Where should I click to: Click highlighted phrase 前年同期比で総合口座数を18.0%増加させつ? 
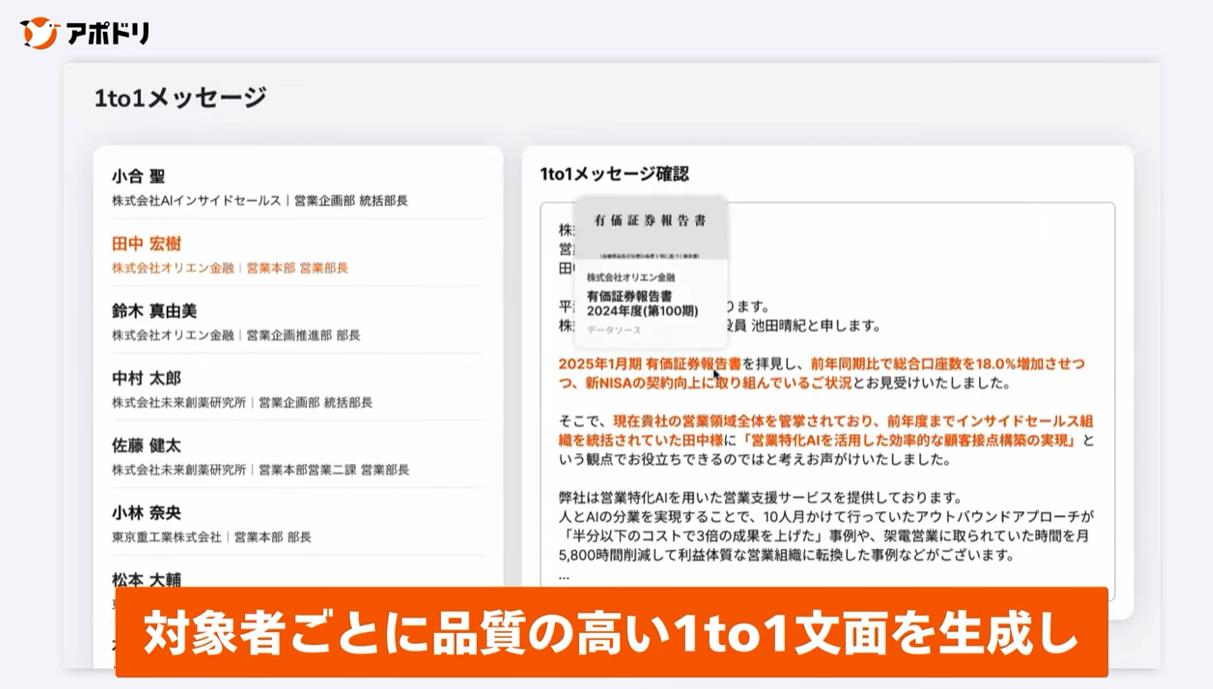948,364
